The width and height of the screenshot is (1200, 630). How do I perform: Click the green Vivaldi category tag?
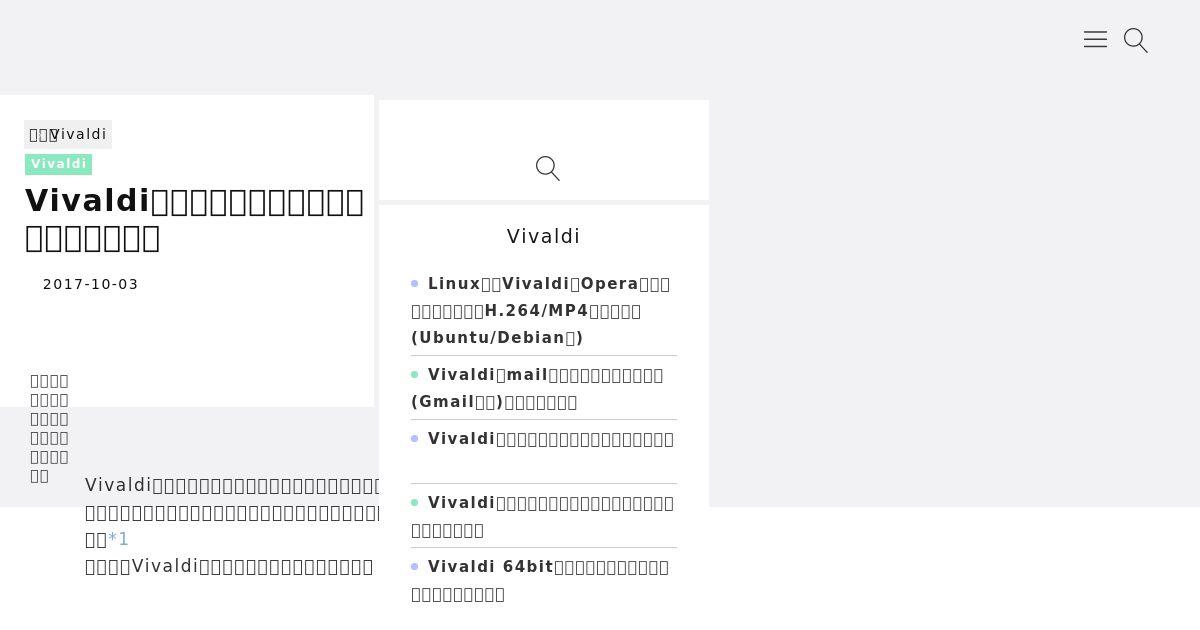(x=59, y=164)
